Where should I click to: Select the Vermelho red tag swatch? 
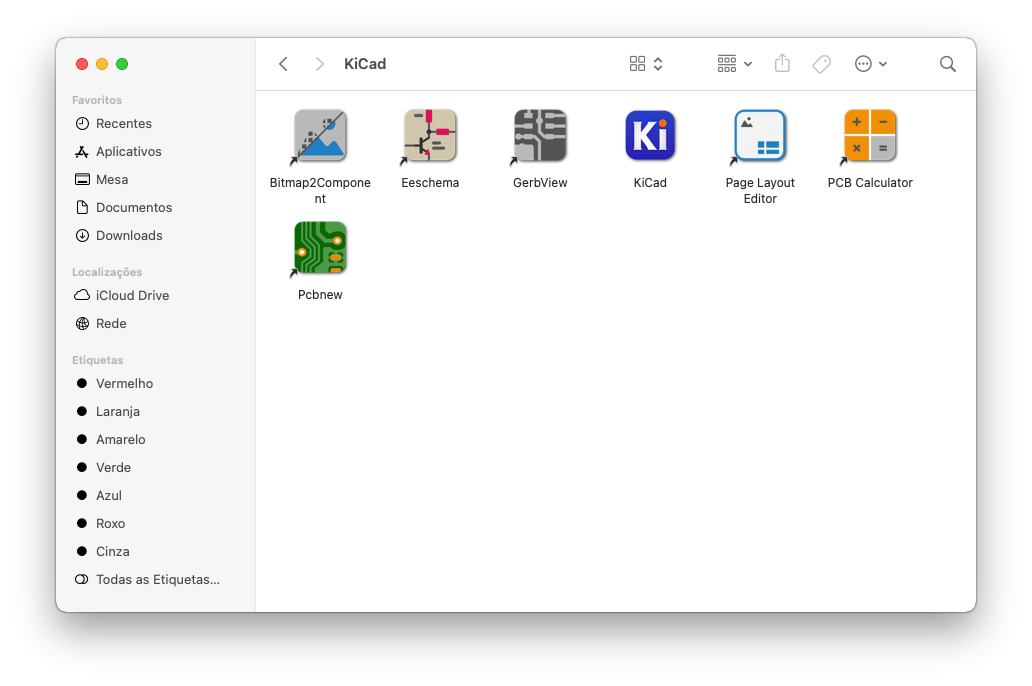tap(83, 383)
